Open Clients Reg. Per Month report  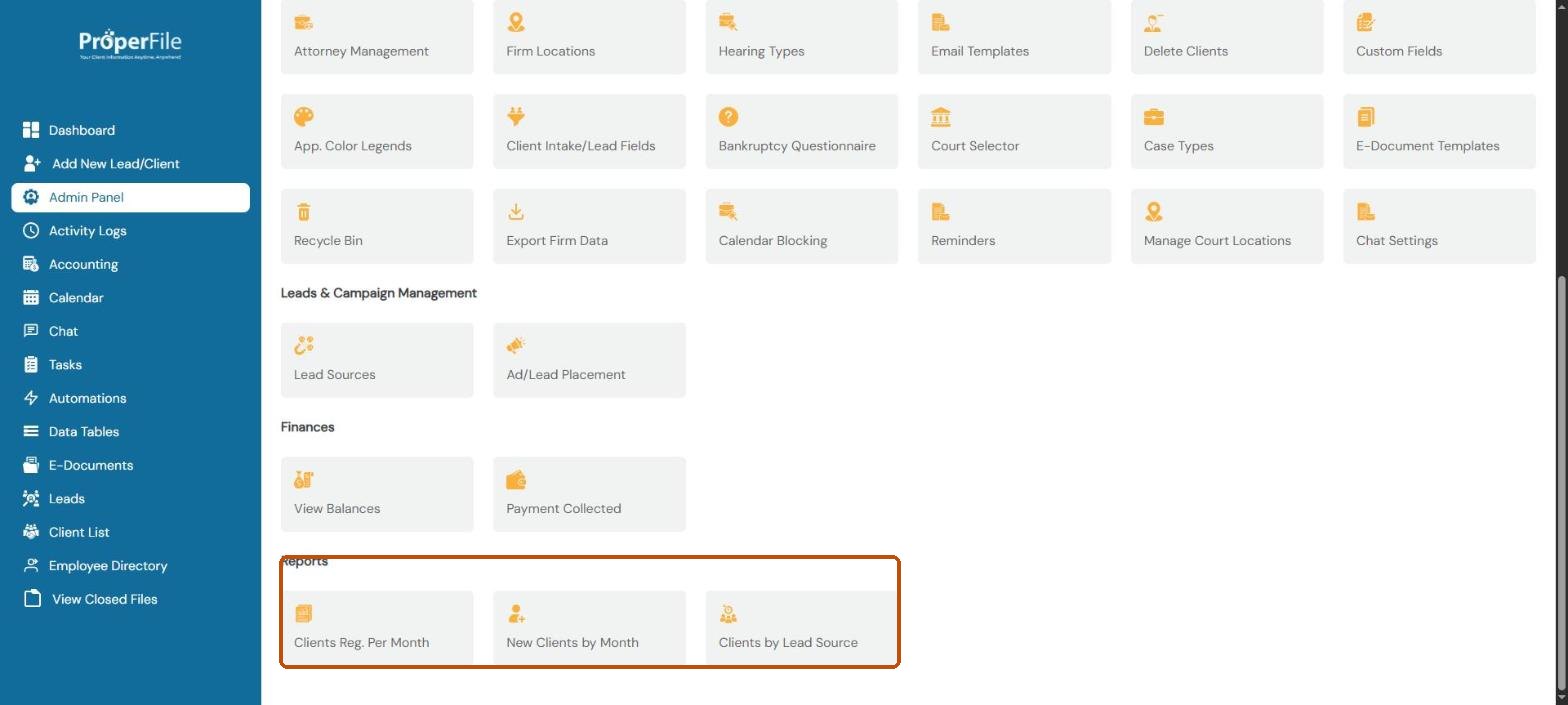pyautogui.click(x=377, y=628)
